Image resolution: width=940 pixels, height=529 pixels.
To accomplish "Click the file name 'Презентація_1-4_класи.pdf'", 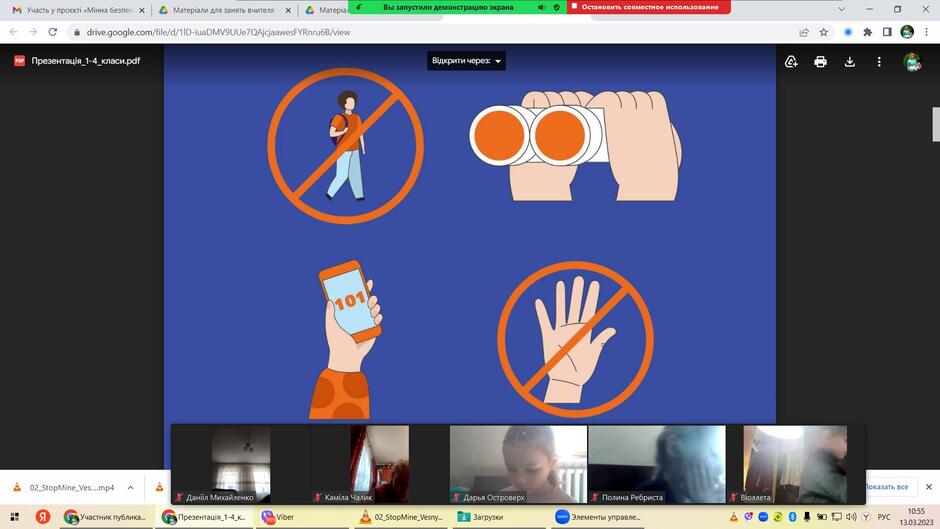I will [86, 61].
